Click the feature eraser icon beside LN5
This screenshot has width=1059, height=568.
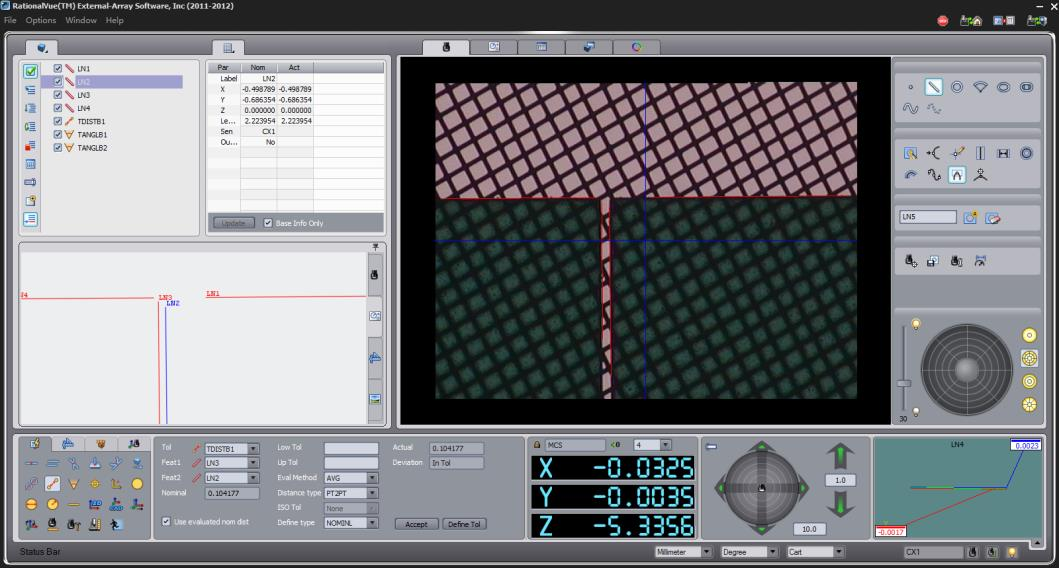(x=992, y=217)
